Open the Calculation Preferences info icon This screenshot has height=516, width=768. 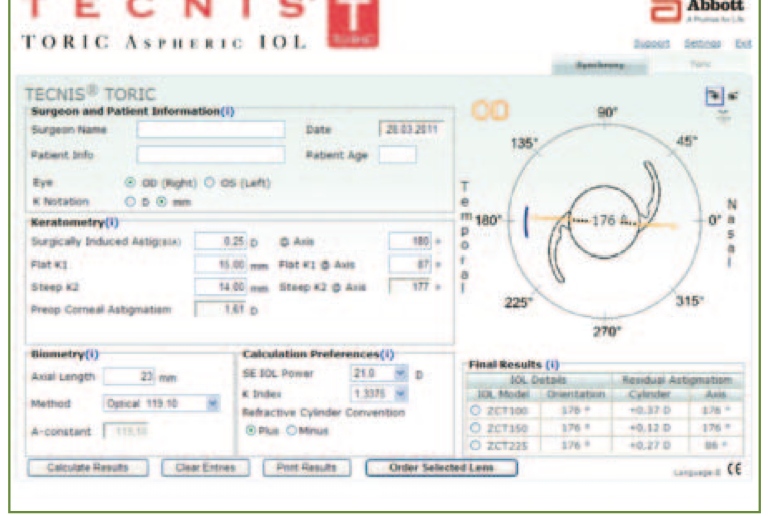(387, 354)
